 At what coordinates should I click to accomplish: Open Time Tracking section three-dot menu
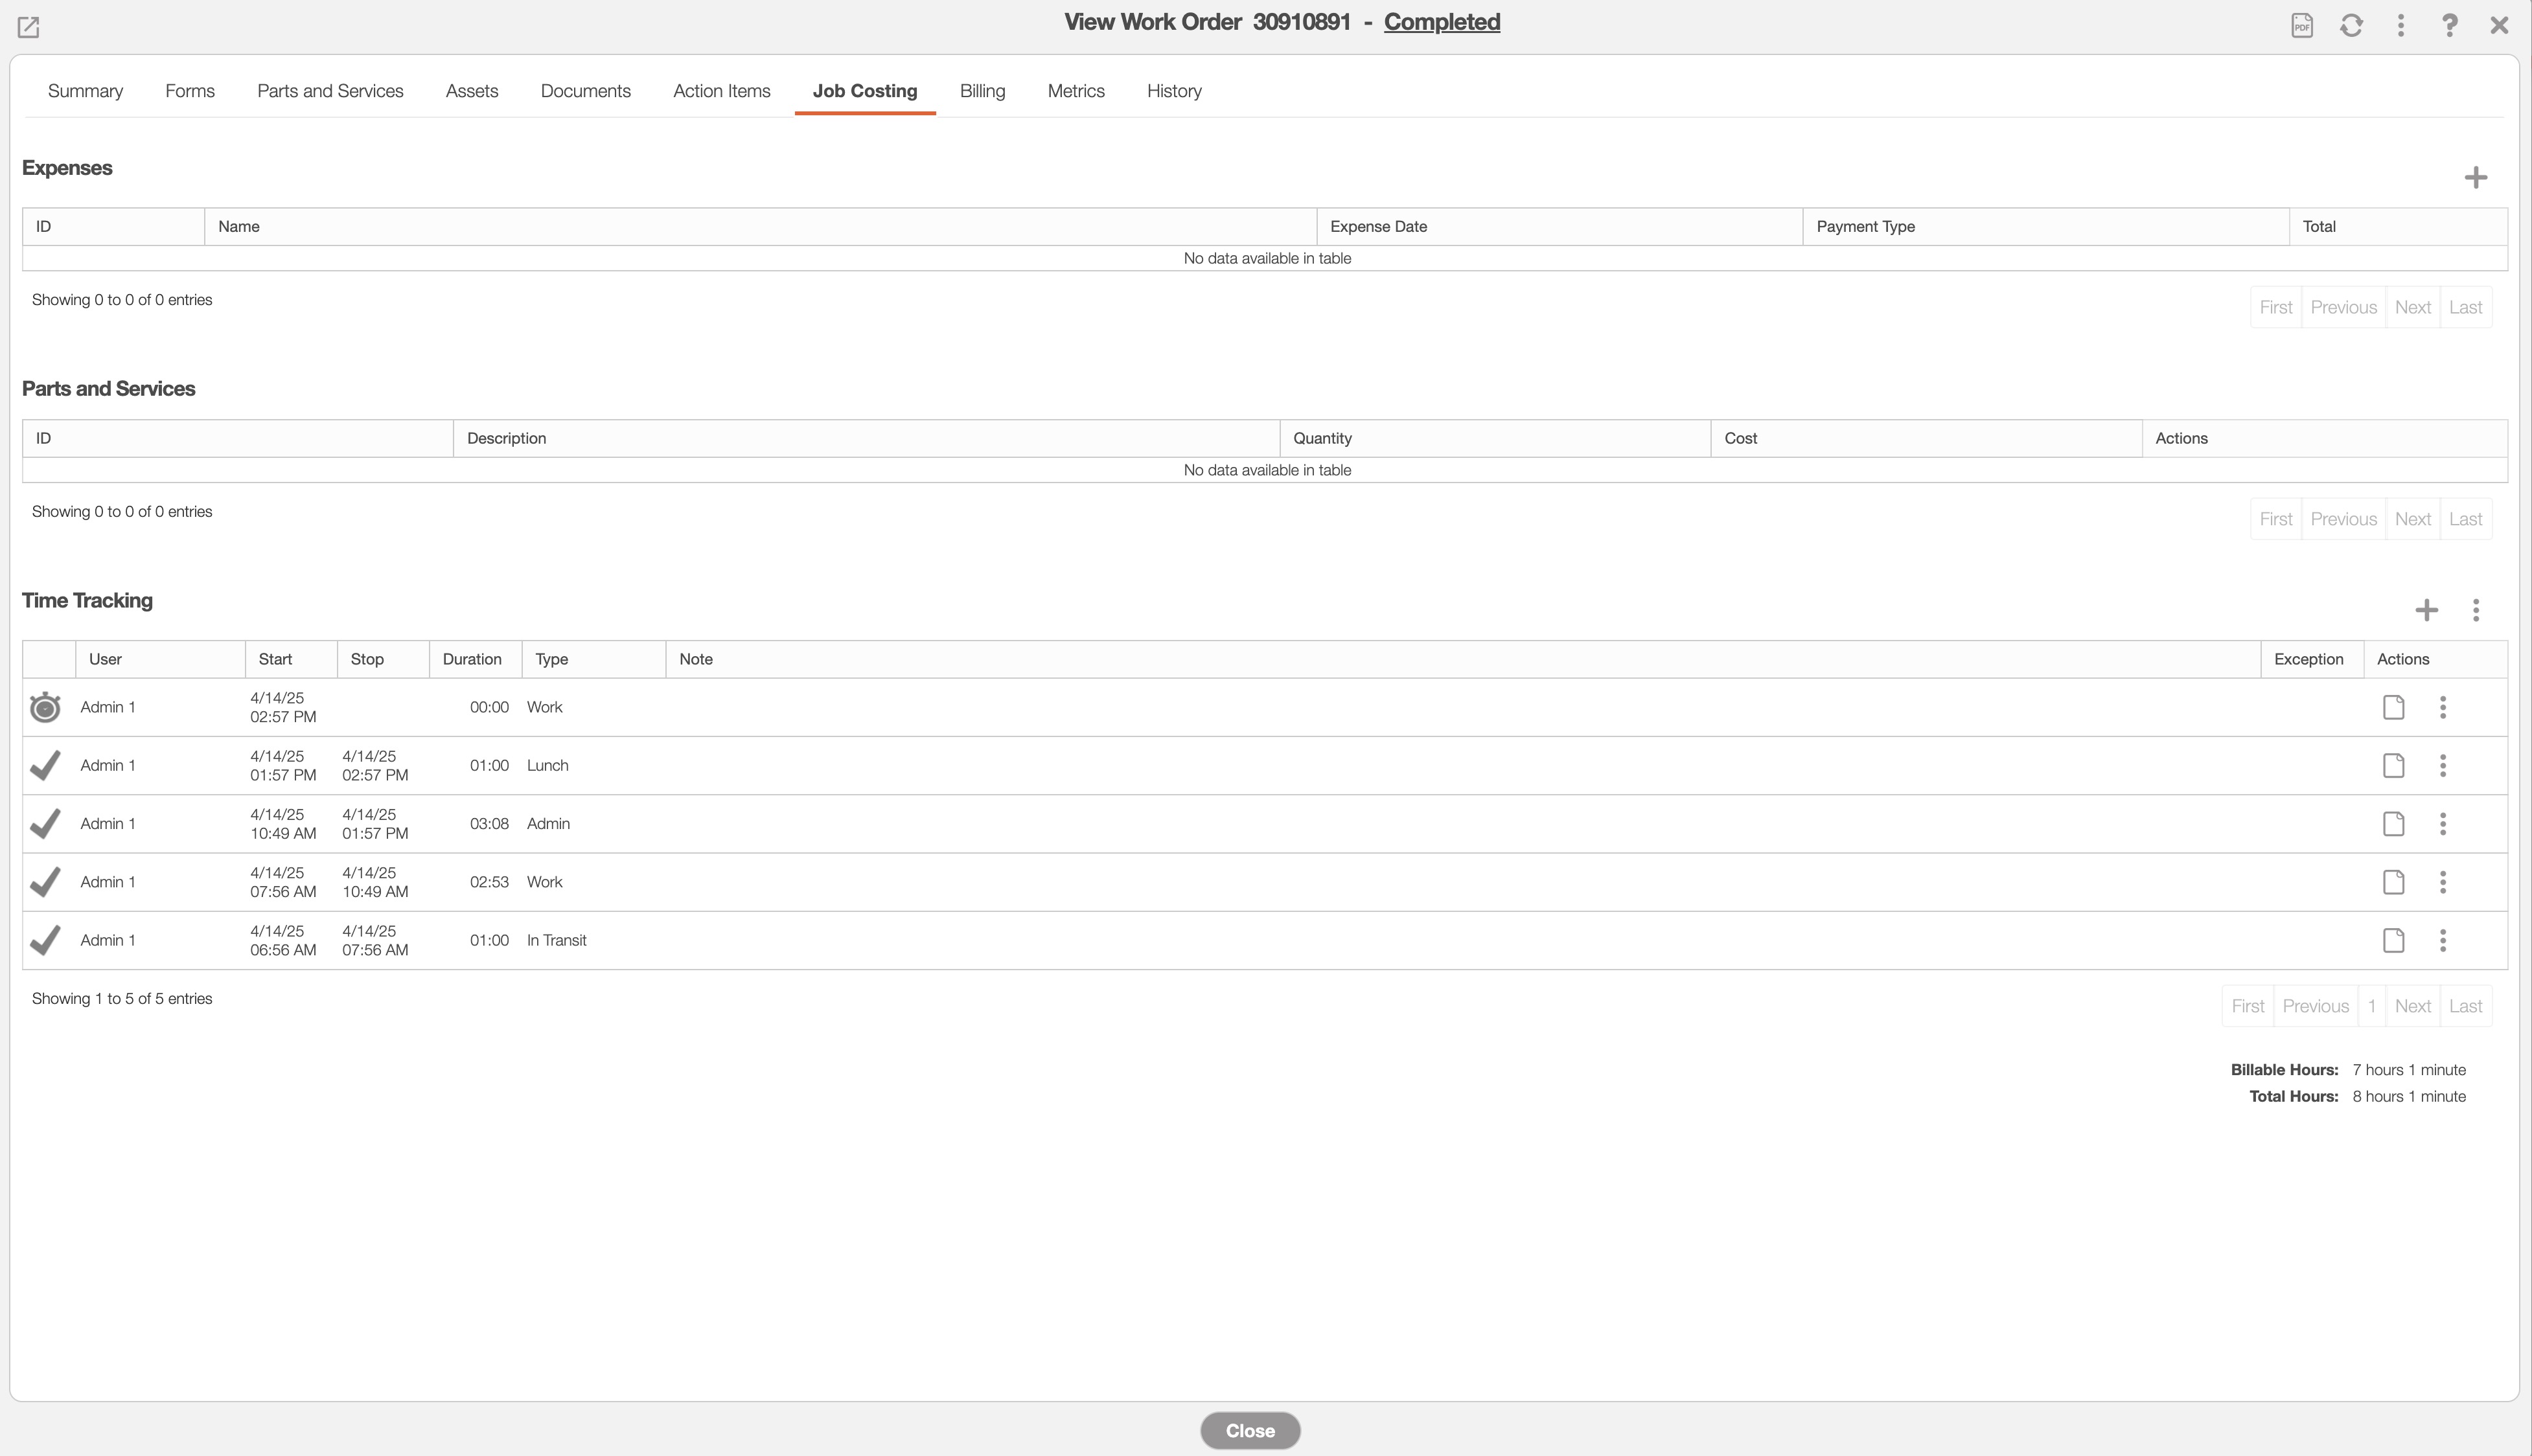pos(2475,610)
